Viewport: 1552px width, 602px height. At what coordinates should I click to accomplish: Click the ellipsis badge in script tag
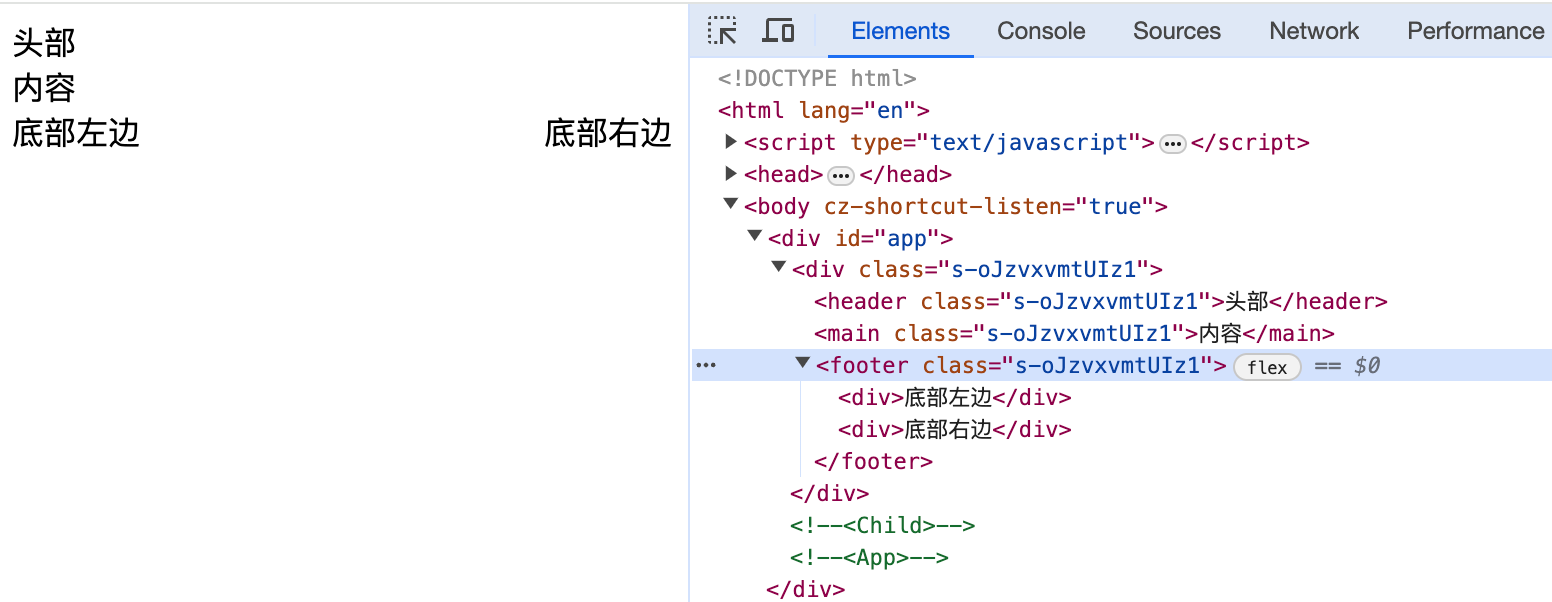pos(1172,144)
